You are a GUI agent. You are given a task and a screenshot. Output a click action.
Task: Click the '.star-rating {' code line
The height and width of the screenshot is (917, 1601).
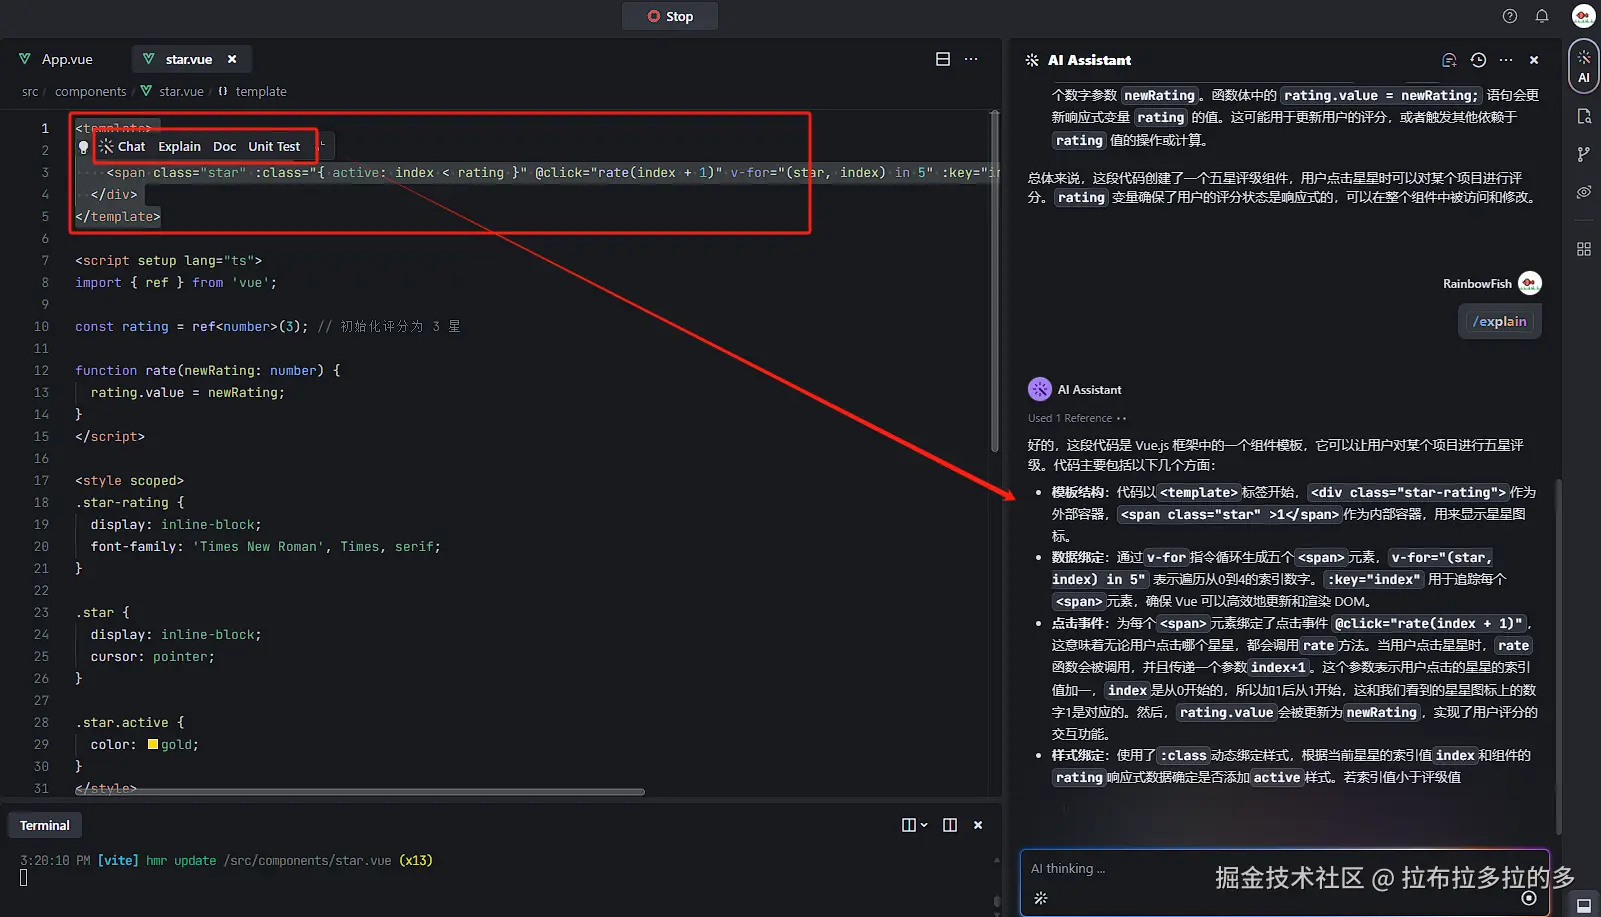(130, 502)
